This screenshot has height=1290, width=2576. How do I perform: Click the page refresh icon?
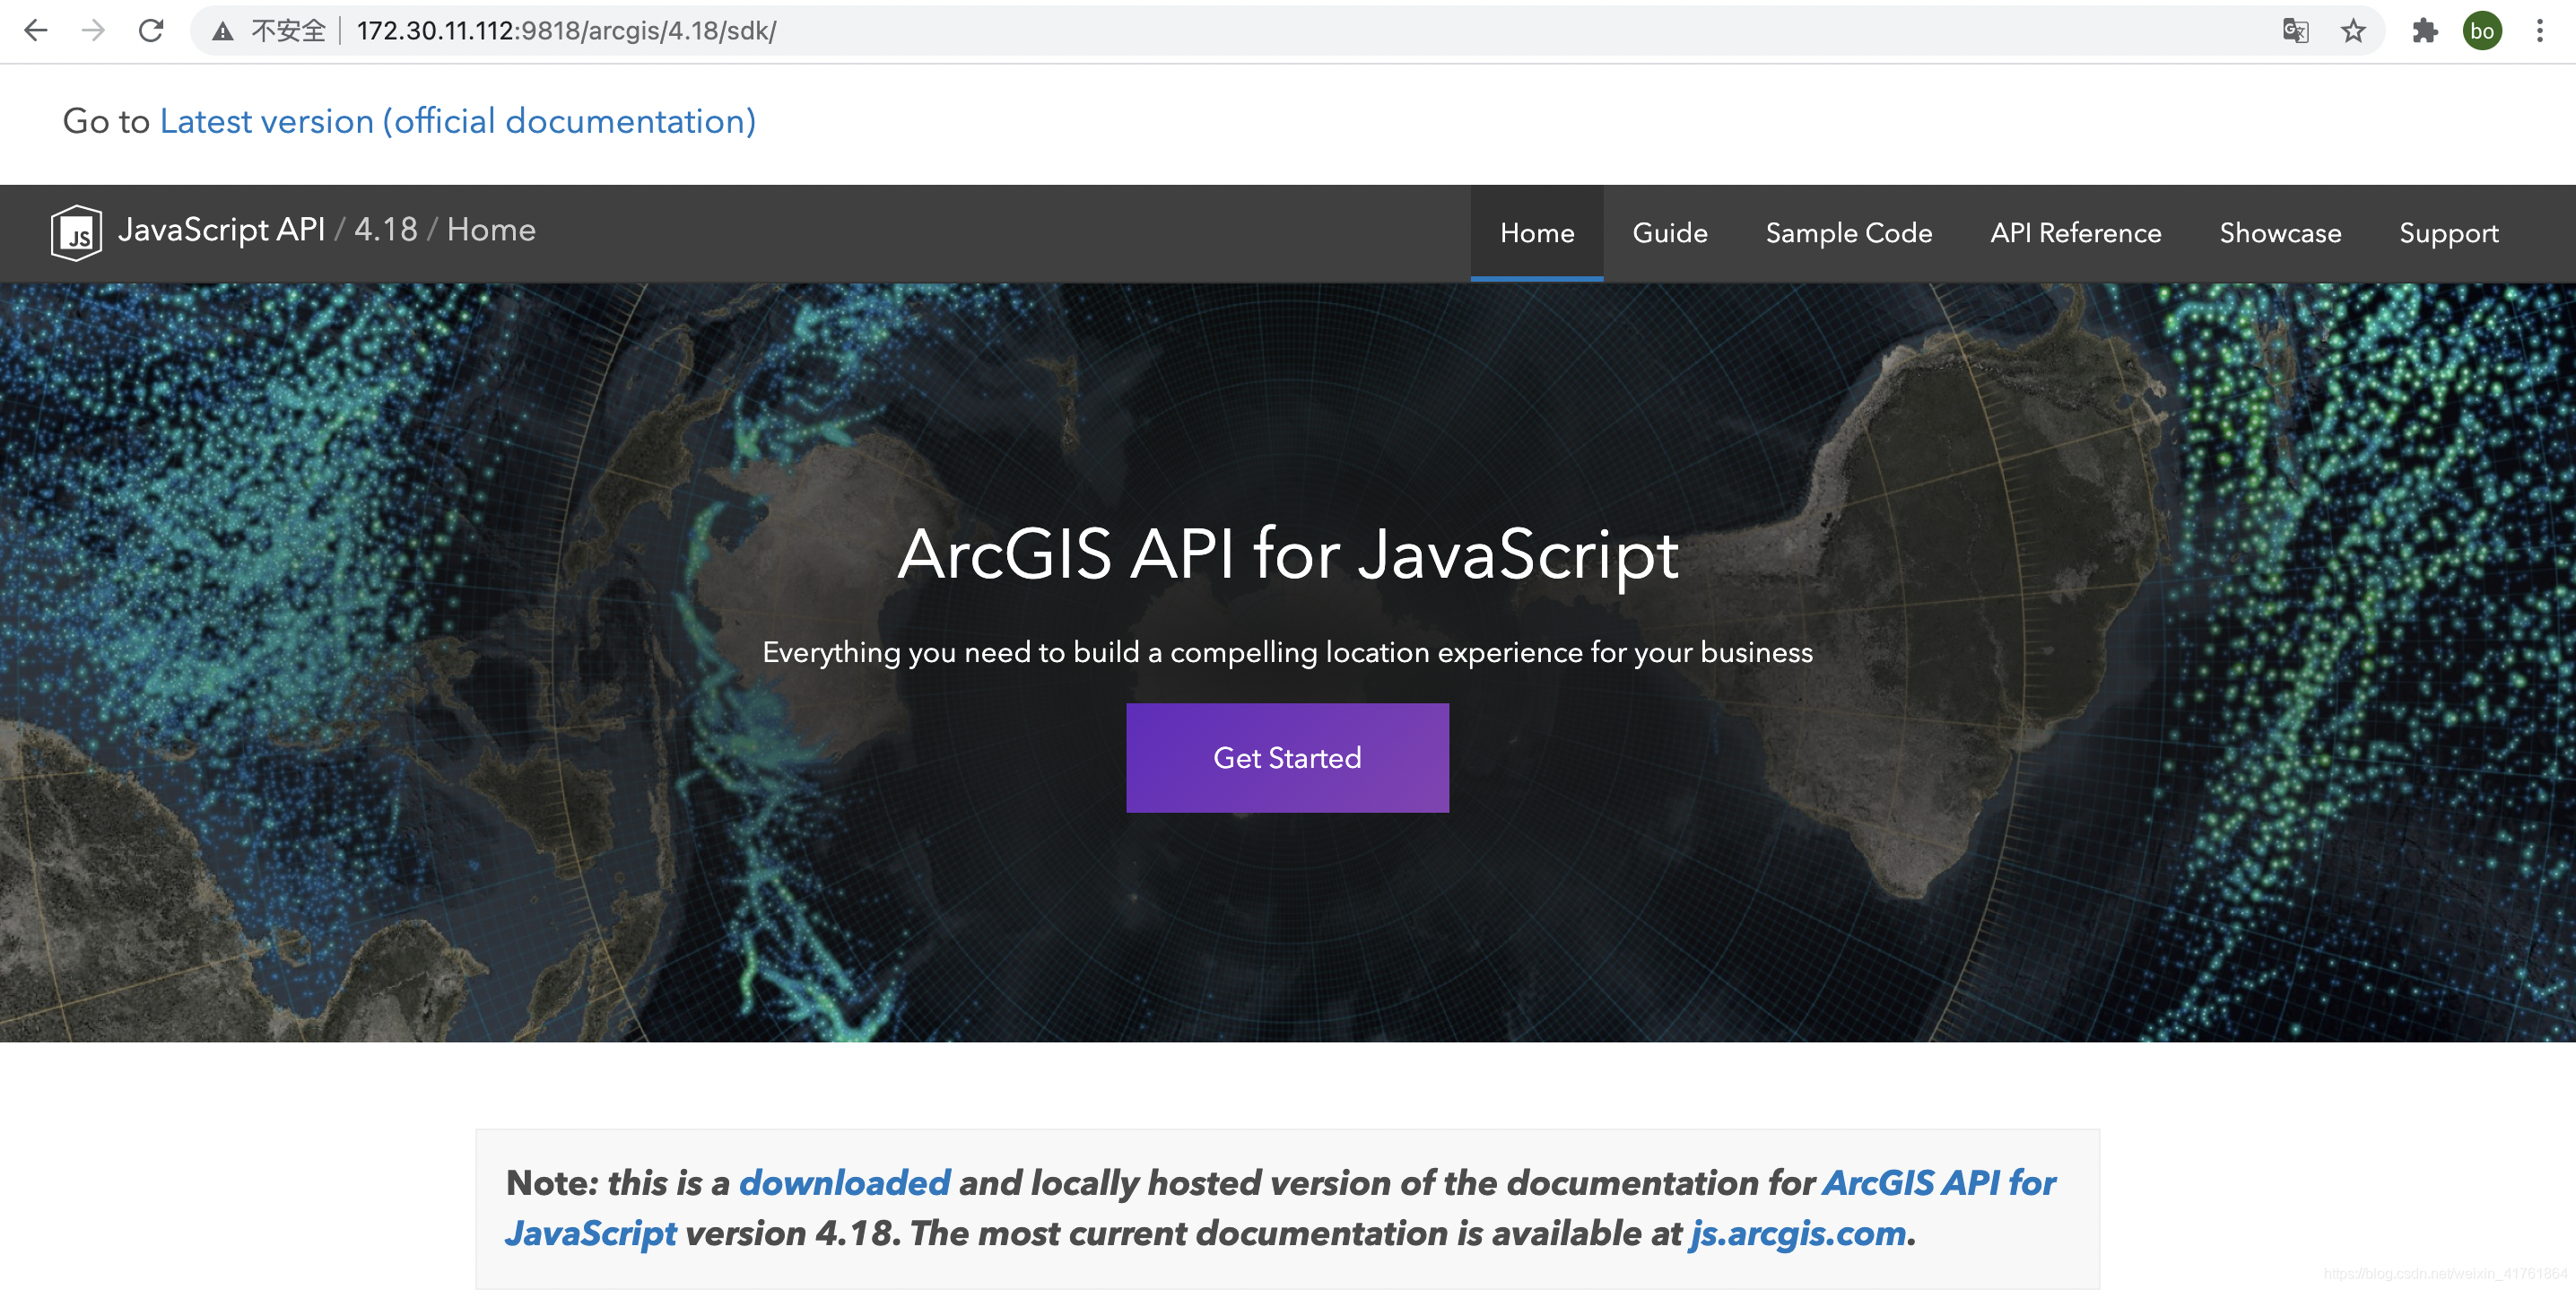pyautogui.click(x=152, y=31)
